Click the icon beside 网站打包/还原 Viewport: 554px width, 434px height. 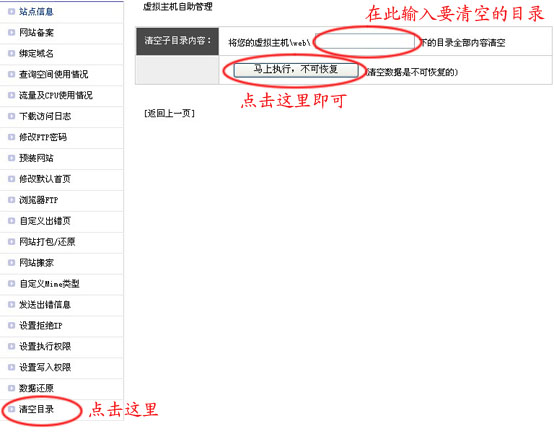tap(11, 242)
